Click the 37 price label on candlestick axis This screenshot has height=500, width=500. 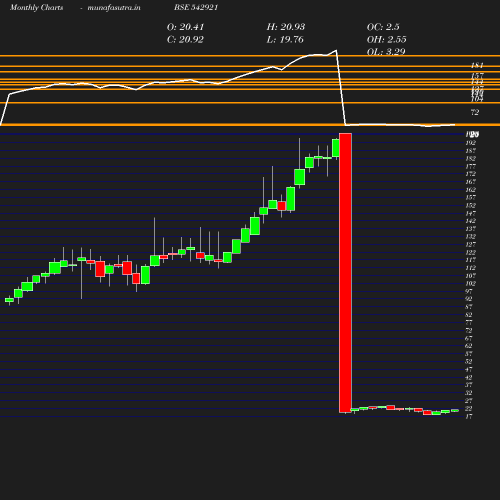coord(469,385)
